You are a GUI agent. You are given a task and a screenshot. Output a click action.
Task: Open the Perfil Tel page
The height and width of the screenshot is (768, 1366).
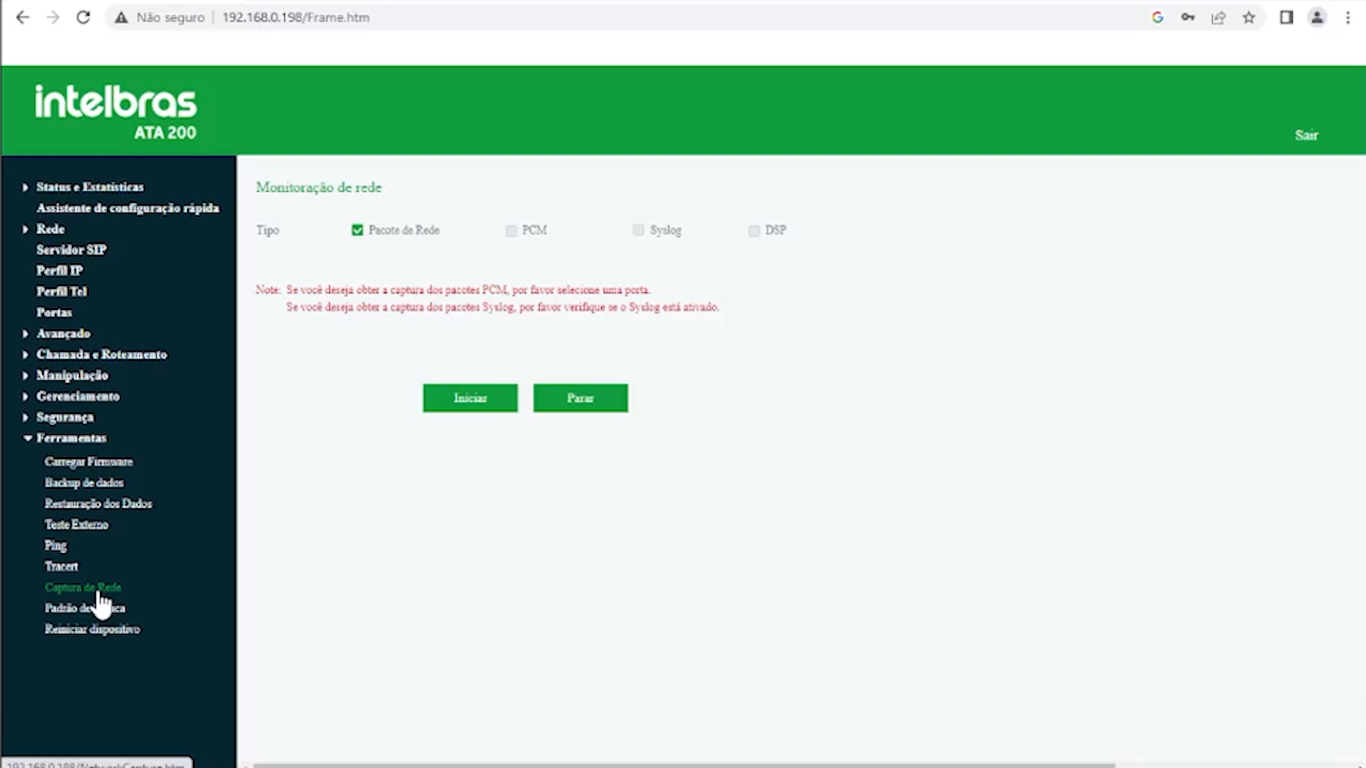pos(61,292)
